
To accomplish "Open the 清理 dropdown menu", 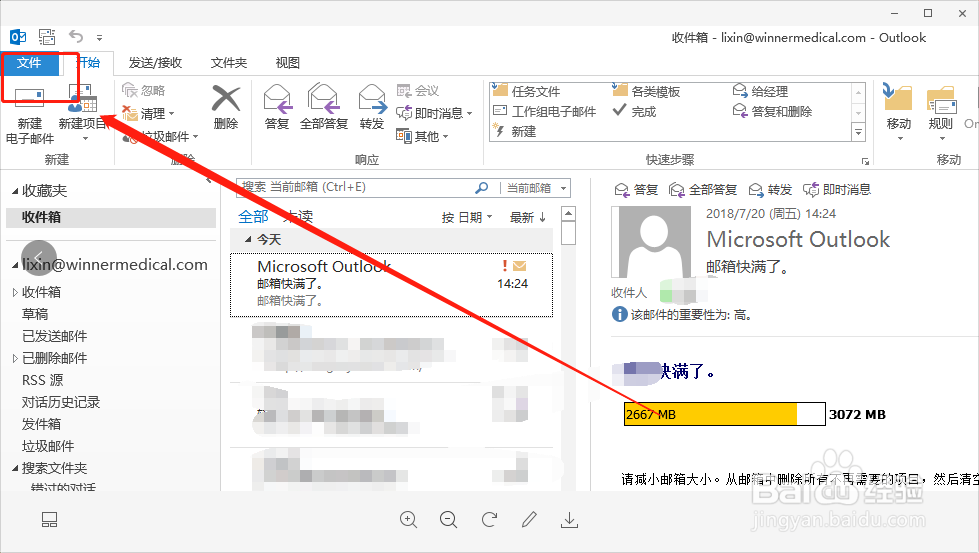I will point(149,114).
